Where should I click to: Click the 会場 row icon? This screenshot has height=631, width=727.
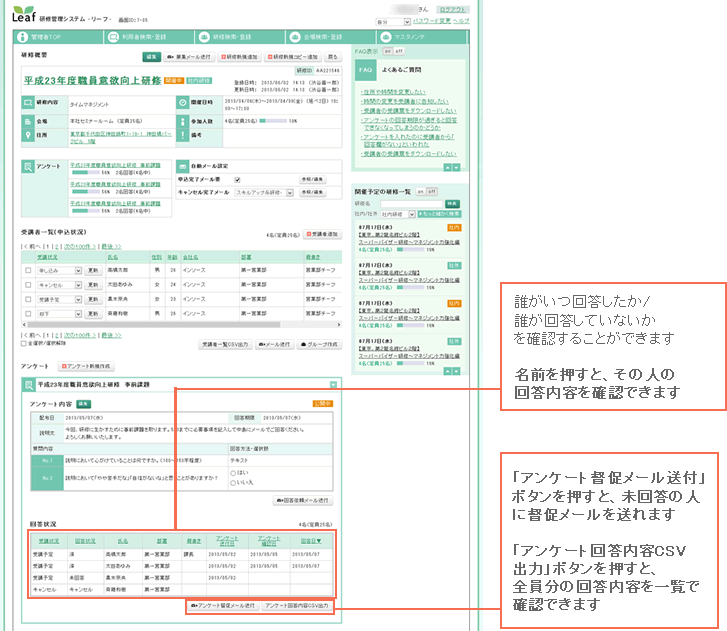click(x=28, y=121)
